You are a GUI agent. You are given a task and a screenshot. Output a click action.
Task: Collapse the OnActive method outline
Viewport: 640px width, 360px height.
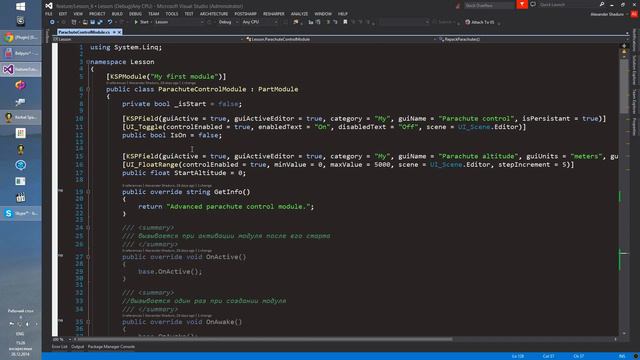[x=88, y=257]
